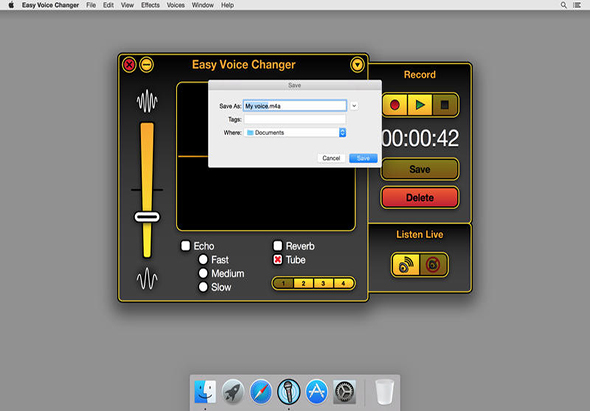Select preset segment 3
The height and width of the screenshot is (411, 590).
(x=323, y=283)
